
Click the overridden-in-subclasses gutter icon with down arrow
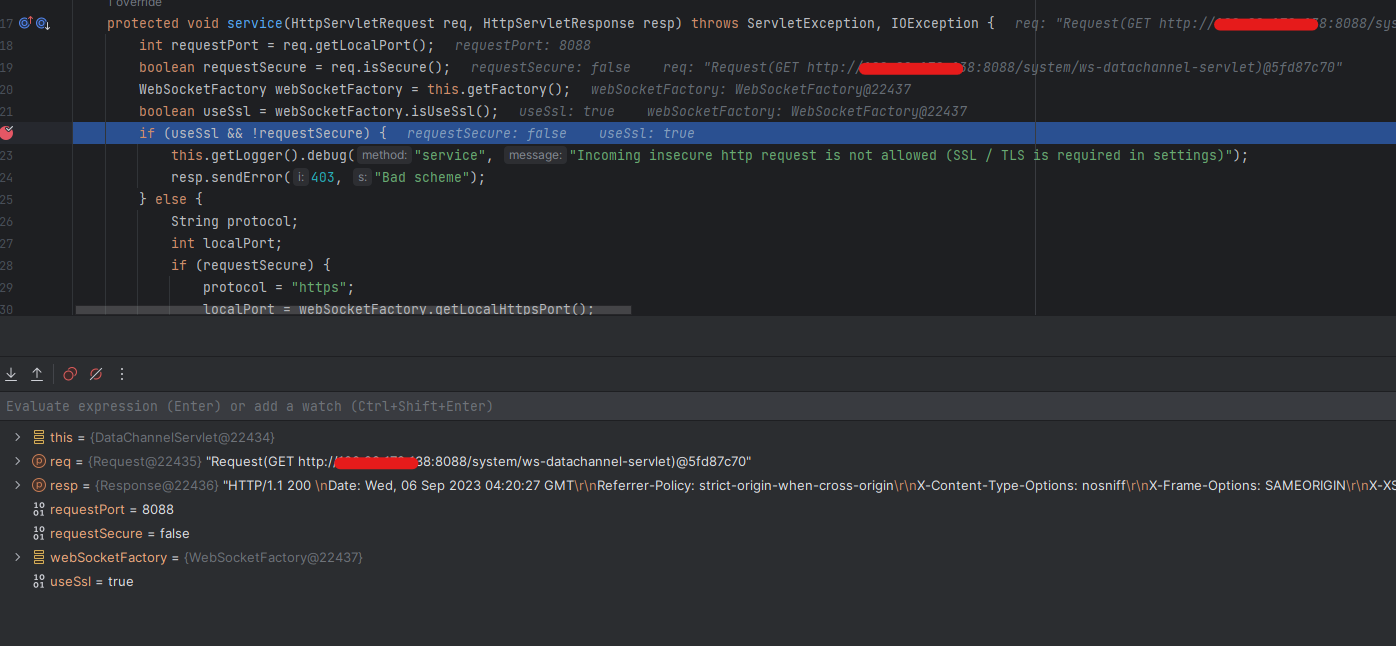point(43,23)
